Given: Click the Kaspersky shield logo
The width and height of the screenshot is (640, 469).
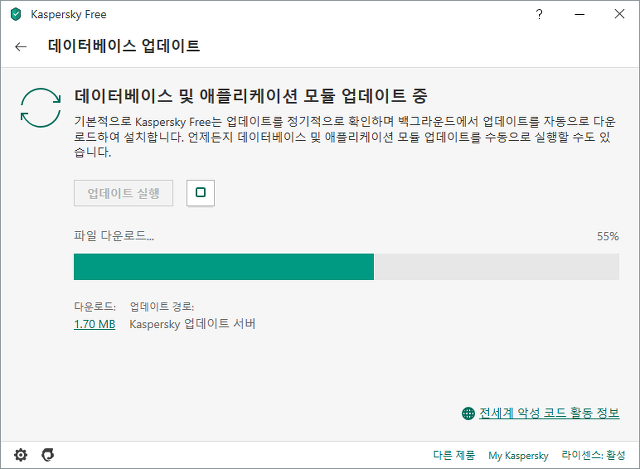Looking at the screenshot, I should click(16, 14).
